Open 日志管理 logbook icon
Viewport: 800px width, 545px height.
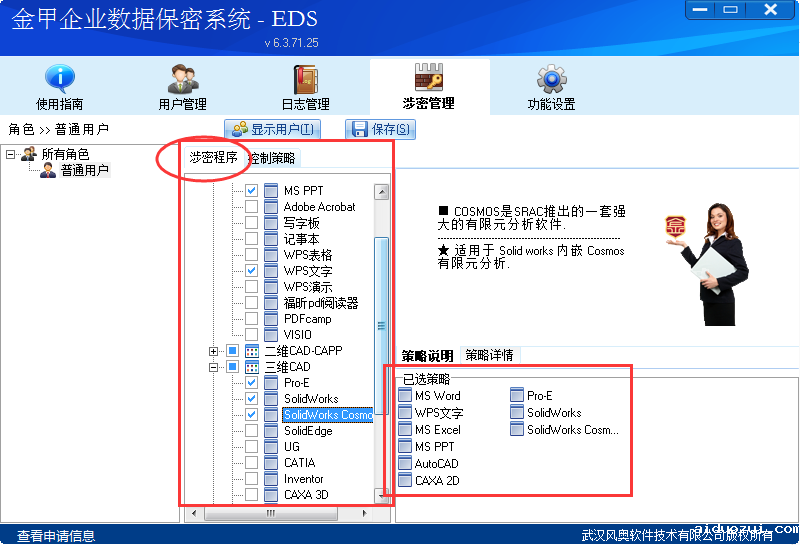306,79
